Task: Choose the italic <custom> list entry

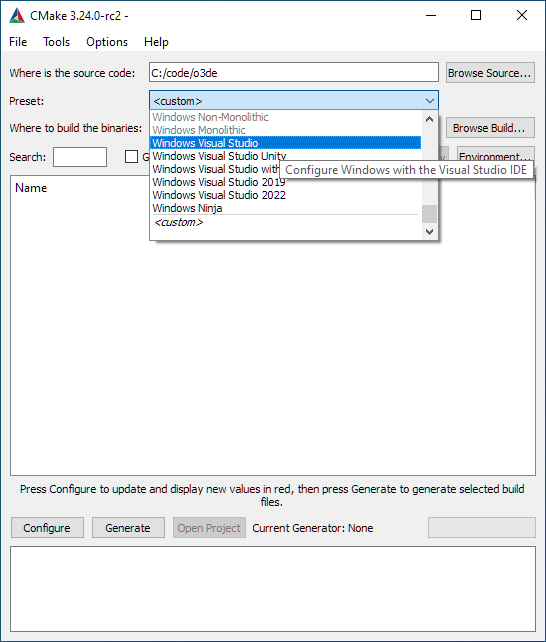Action: (178, 222)
